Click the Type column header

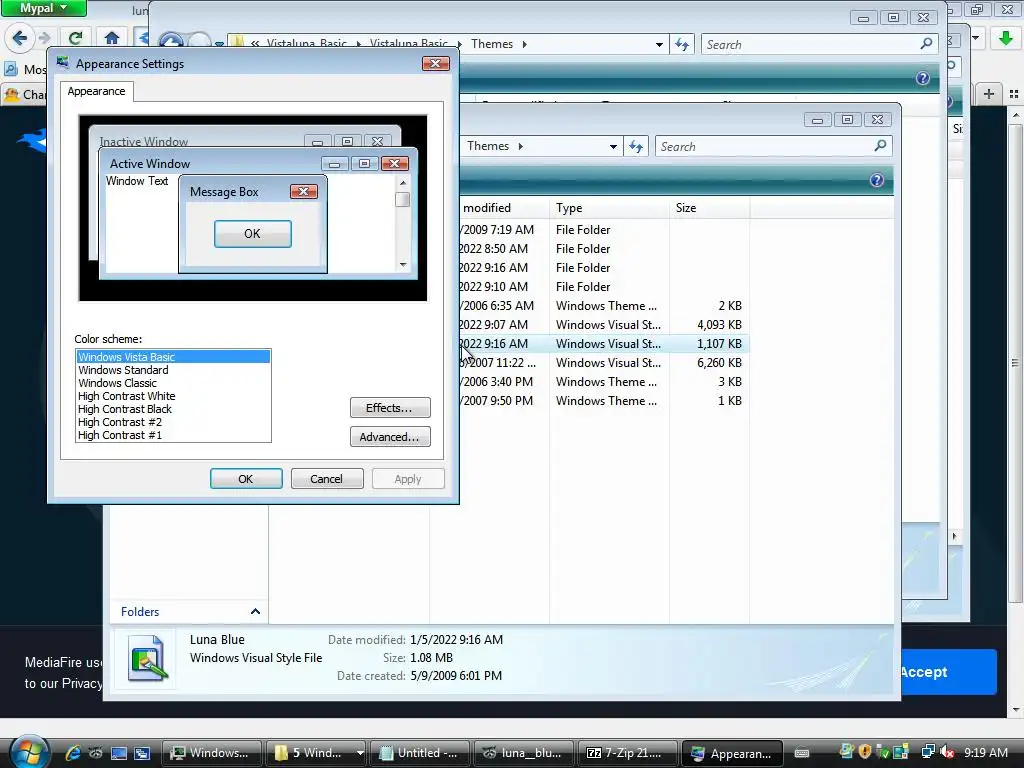609,208
